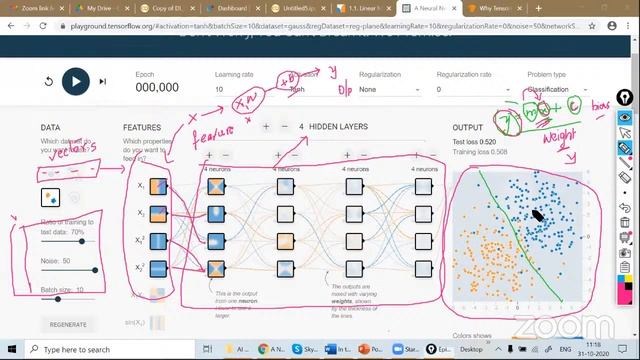Toggle the X2 input feature

pyautogui.click(x=158, y=214)
